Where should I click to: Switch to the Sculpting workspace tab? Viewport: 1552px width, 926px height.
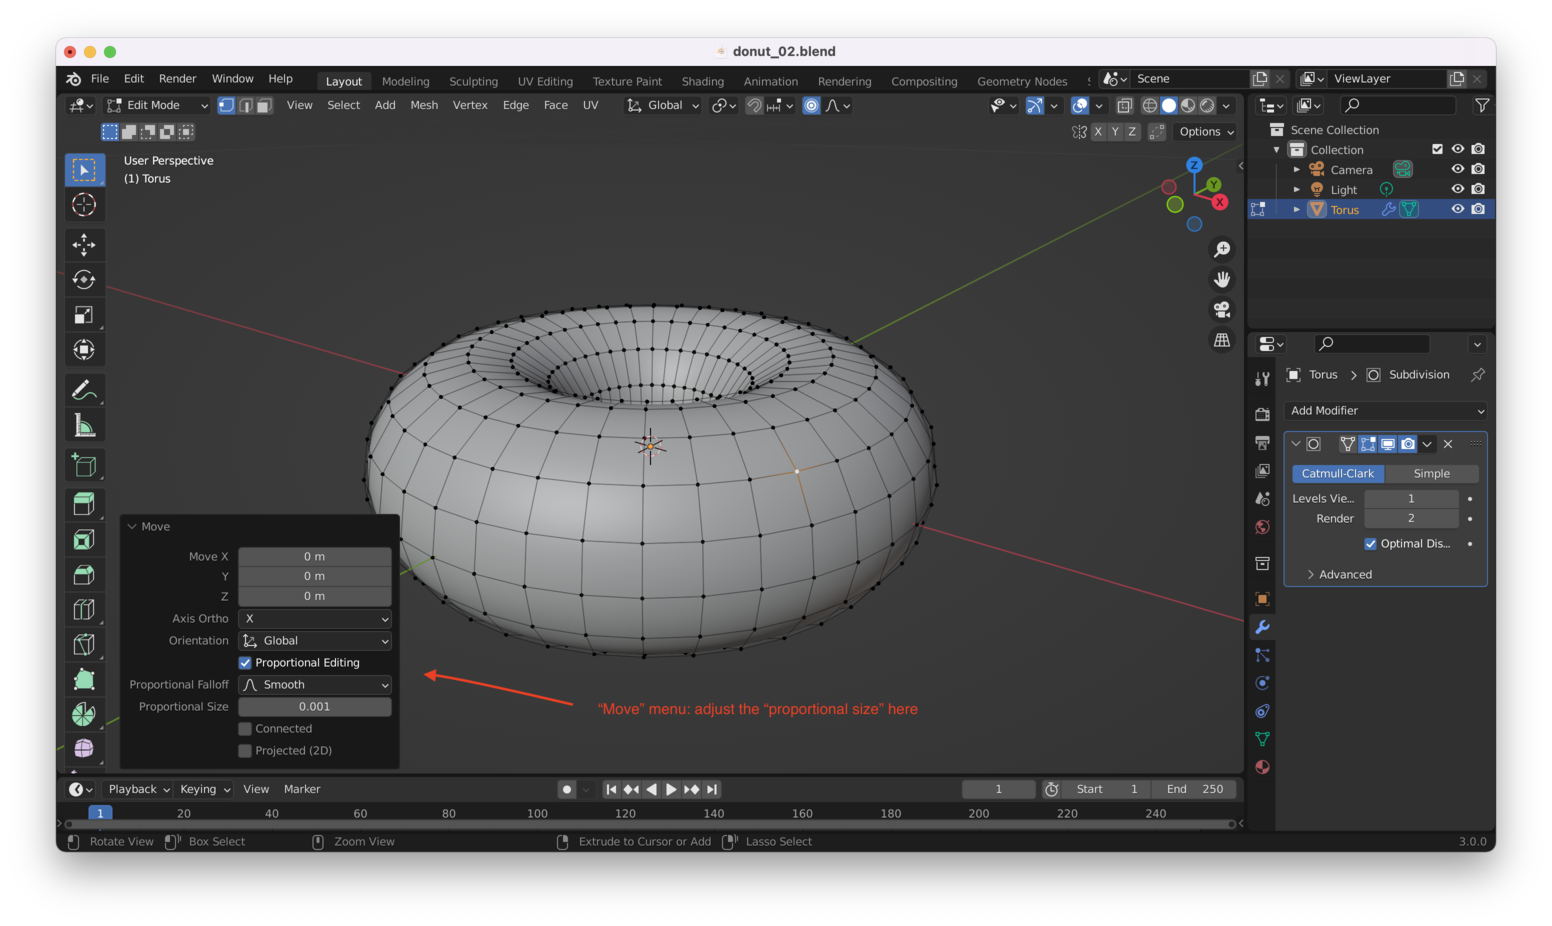point(473,81)
